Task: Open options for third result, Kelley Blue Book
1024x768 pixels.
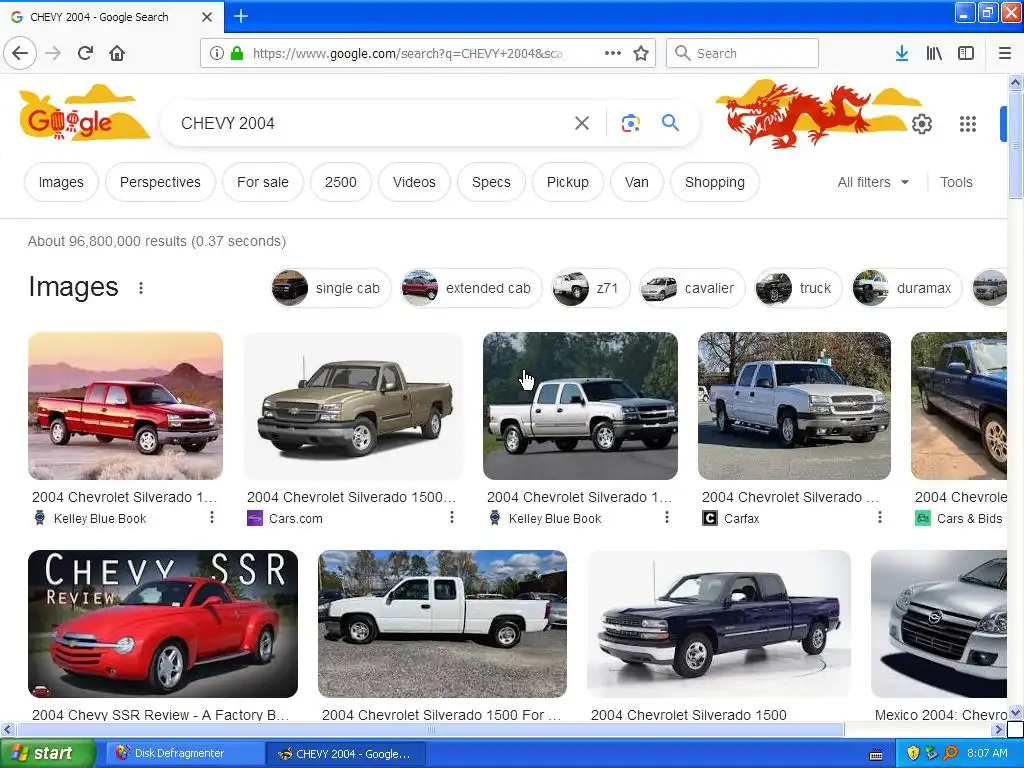Action: [x=667, y=517]
